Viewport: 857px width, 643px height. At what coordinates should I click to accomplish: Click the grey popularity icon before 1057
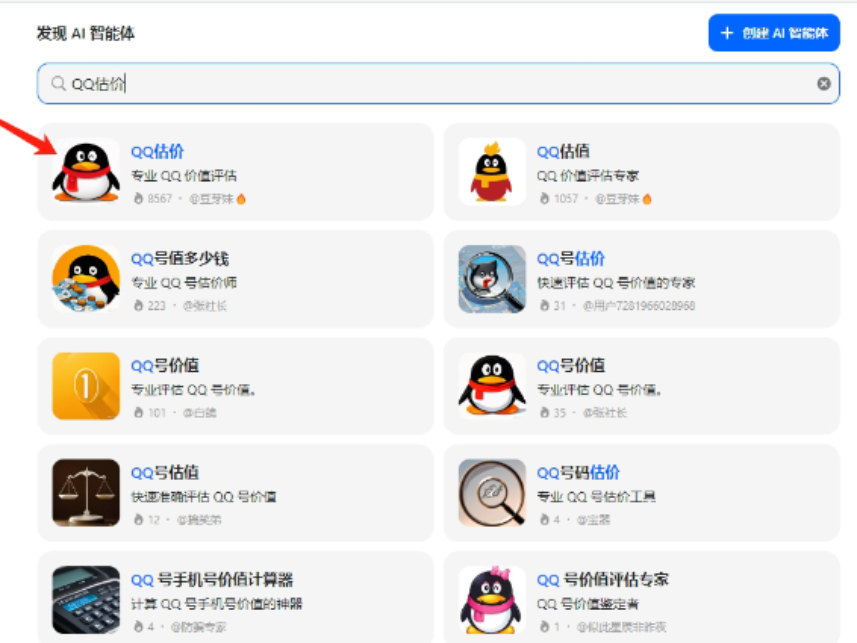[x=544, y=198]
